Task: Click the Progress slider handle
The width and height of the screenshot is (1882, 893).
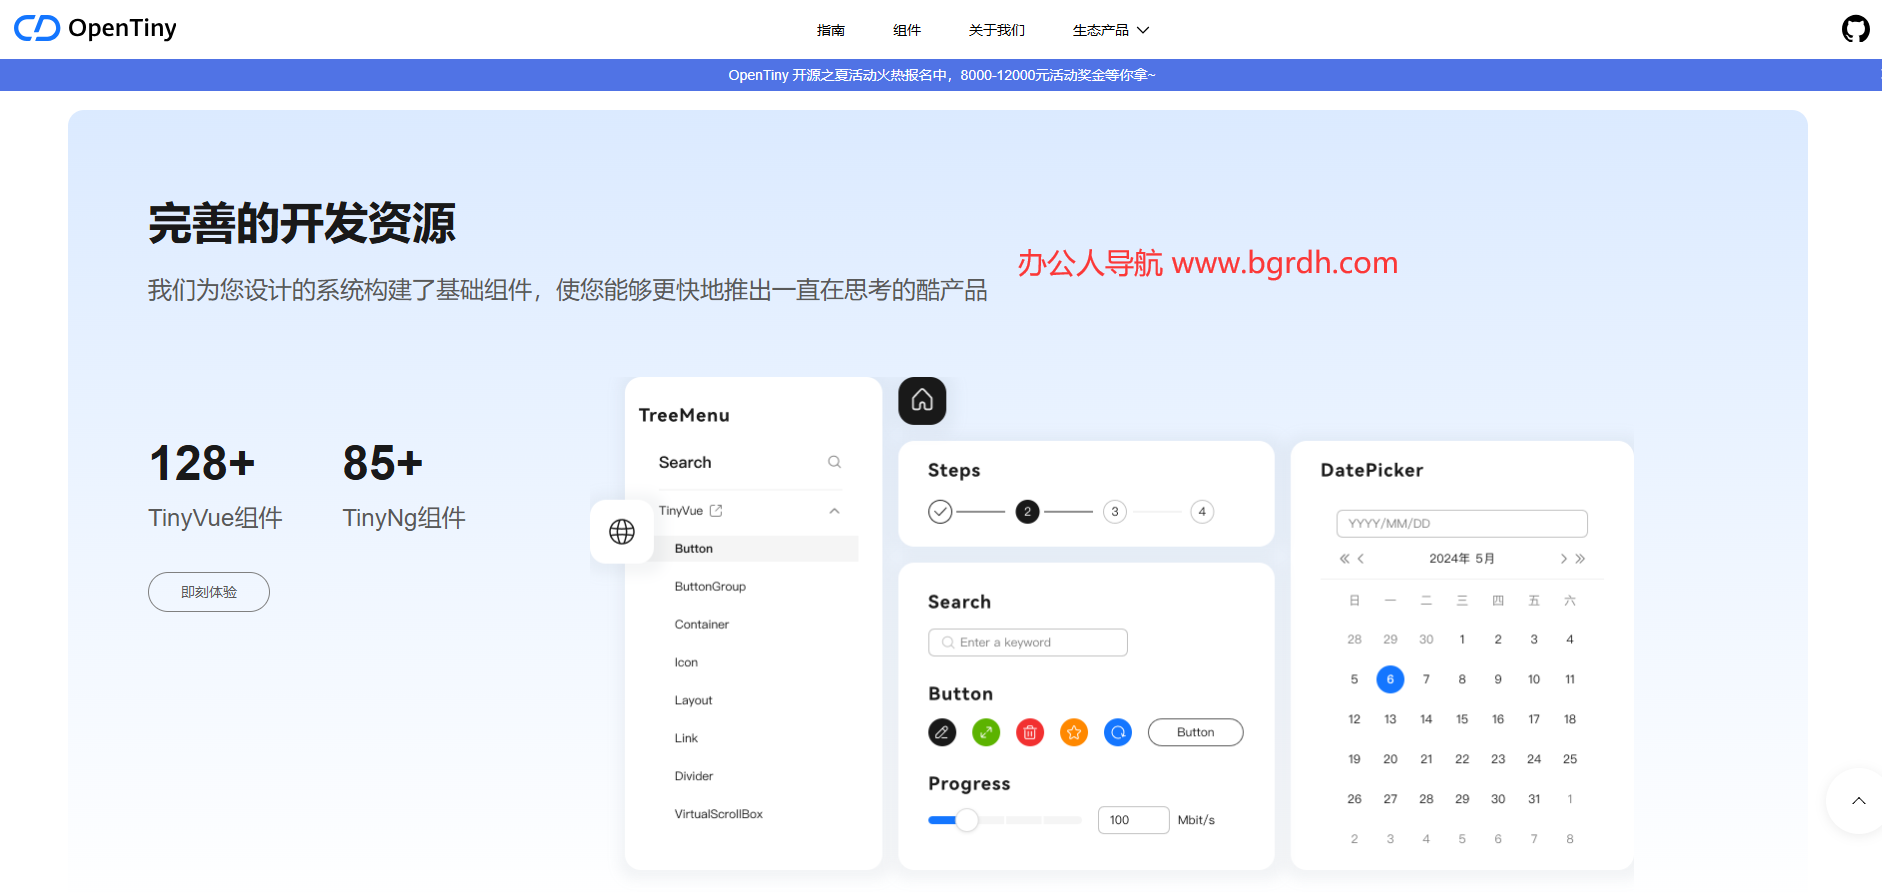Action: 966,820
